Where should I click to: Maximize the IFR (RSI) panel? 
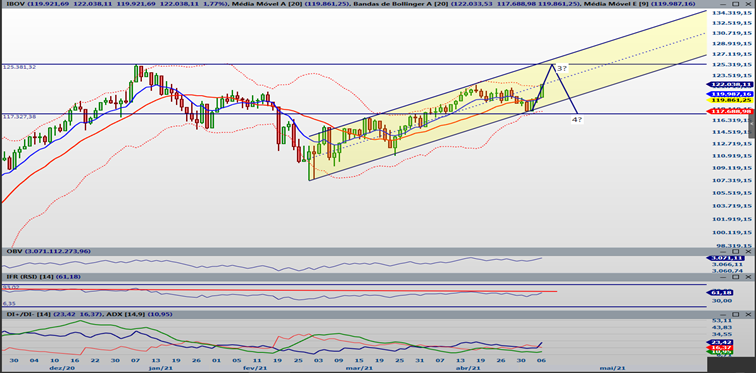tap(736, 277)
